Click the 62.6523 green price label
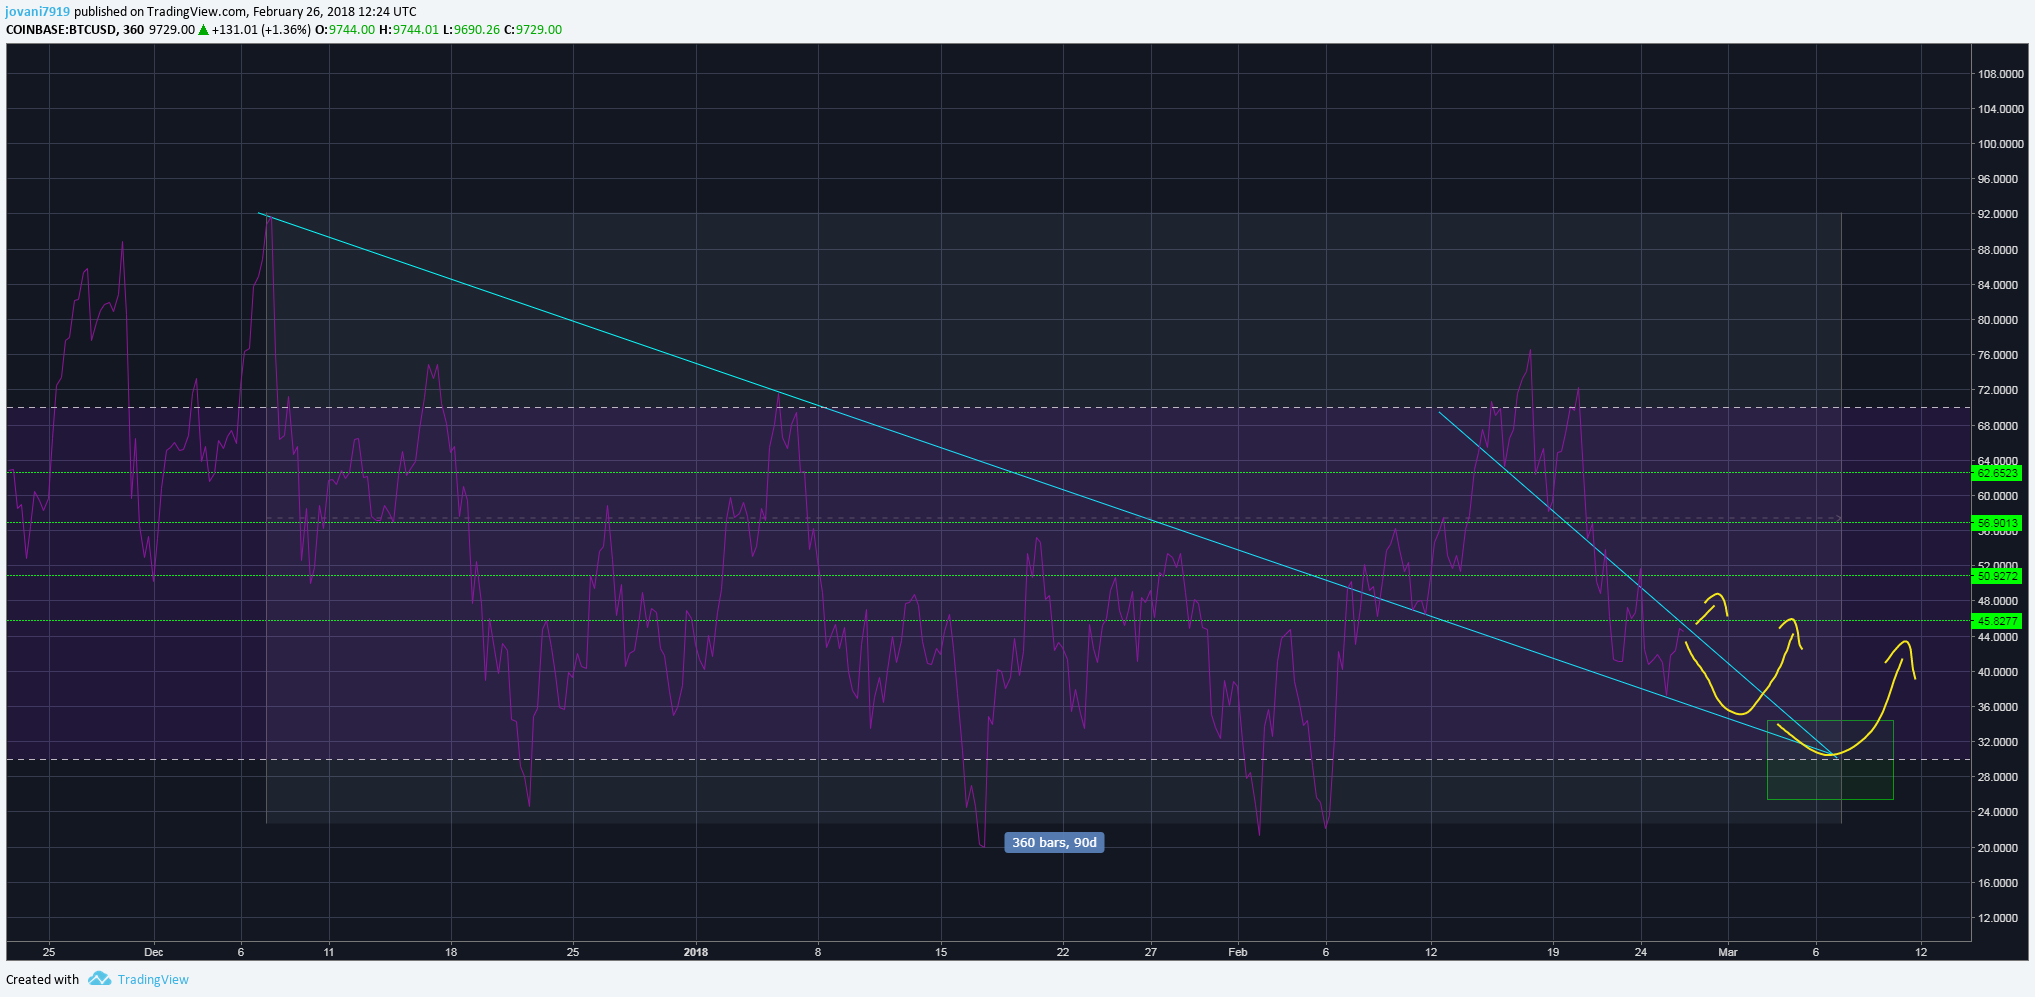2035x997 pixels. point(1997,473)
